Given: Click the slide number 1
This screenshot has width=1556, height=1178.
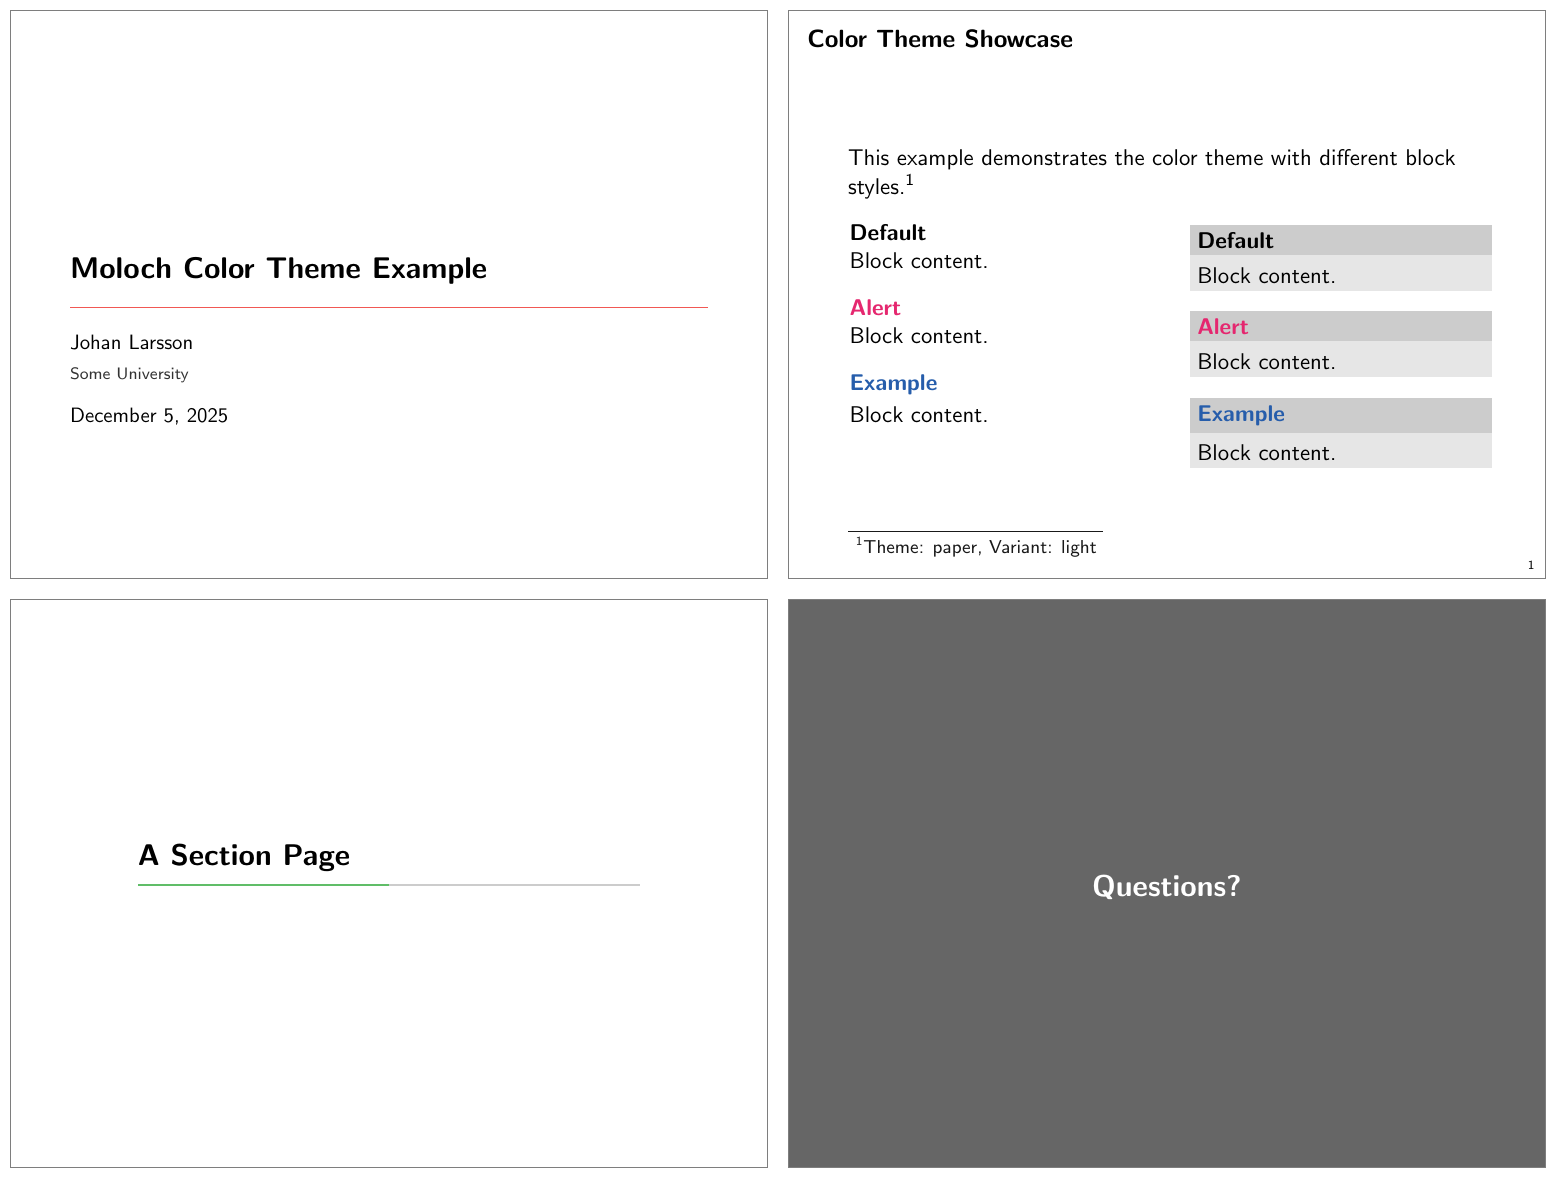Looking at the screenshot, I should tap(1530, 566).
